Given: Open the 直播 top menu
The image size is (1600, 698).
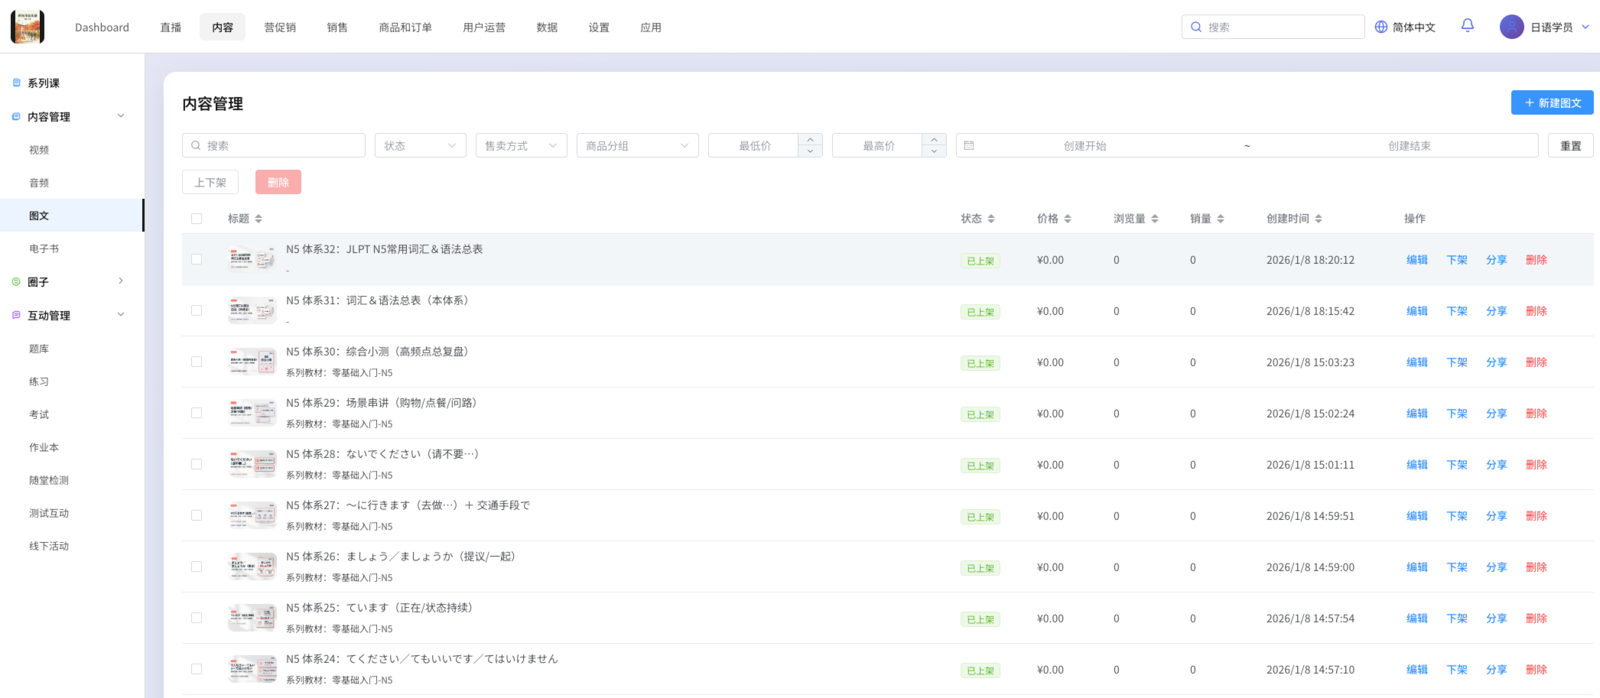Looking at the screenshot, I should point(171,27).
